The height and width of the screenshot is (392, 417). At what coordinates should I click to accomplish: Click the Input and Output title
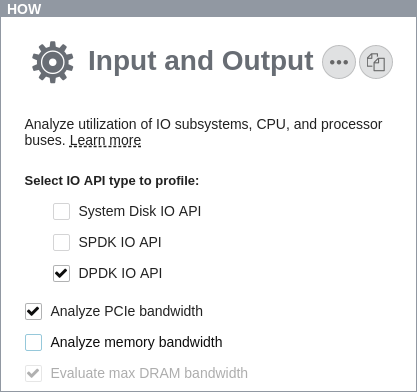(201, 61)
